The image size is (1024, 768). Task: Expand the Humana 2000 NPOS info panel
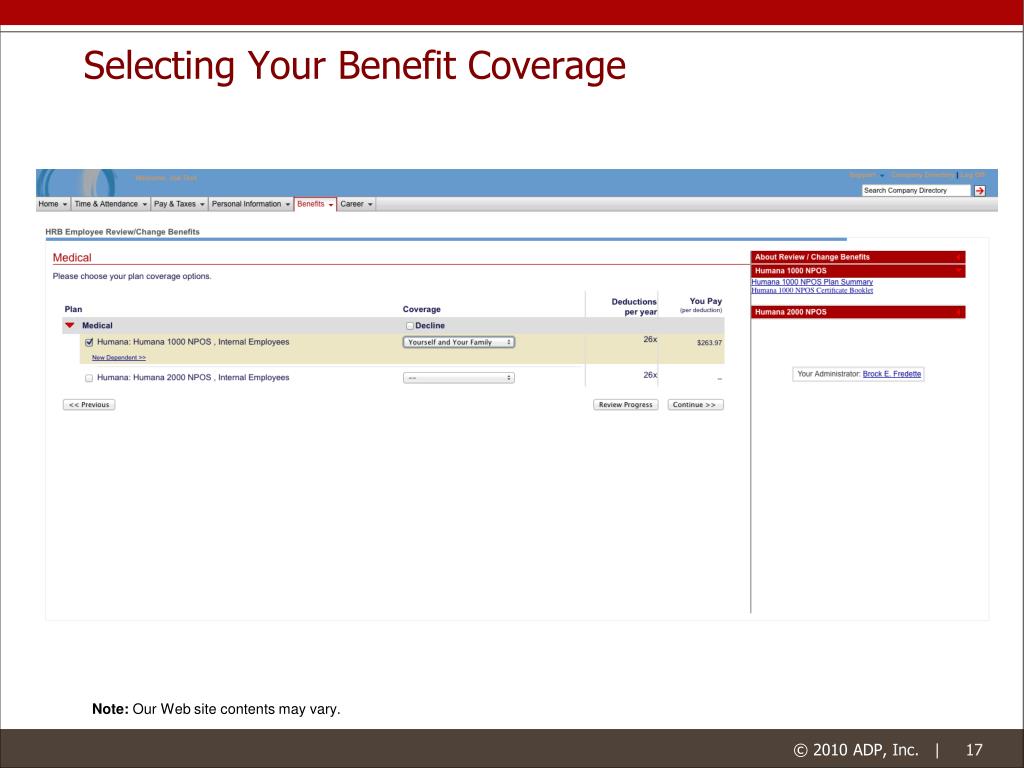point(857,312)
